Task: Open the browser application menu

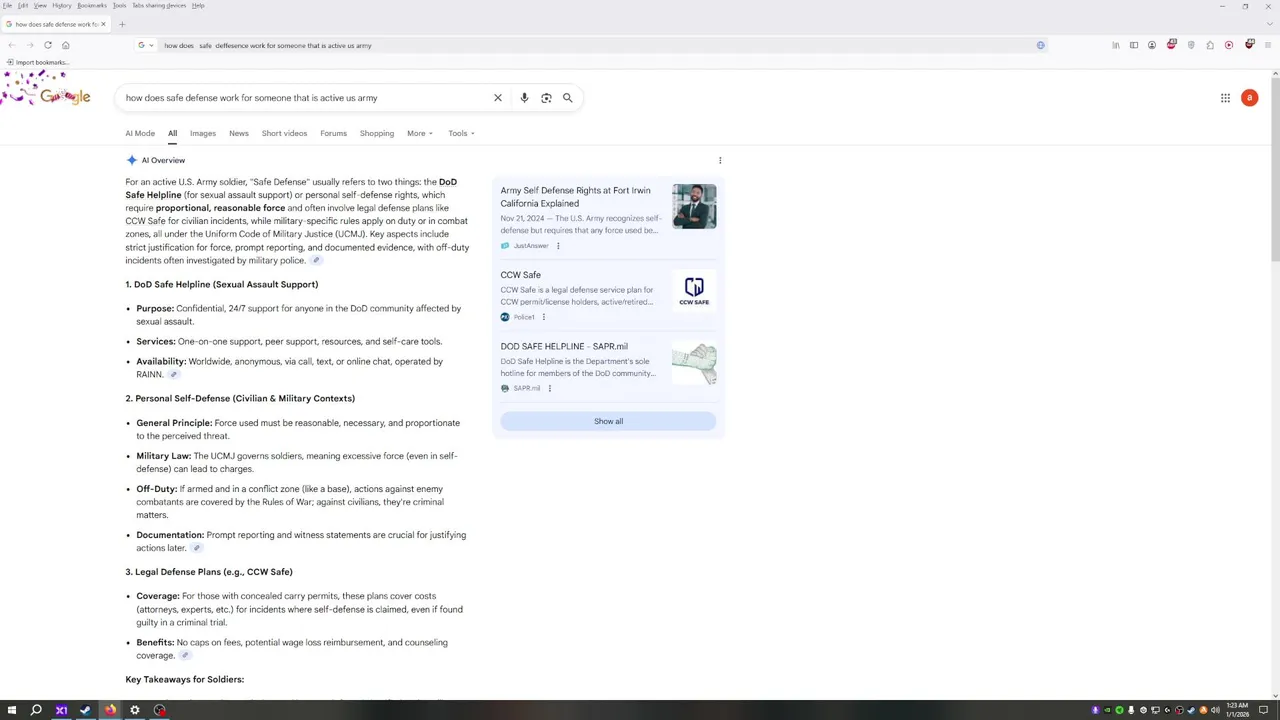Action: point(1268,45)
